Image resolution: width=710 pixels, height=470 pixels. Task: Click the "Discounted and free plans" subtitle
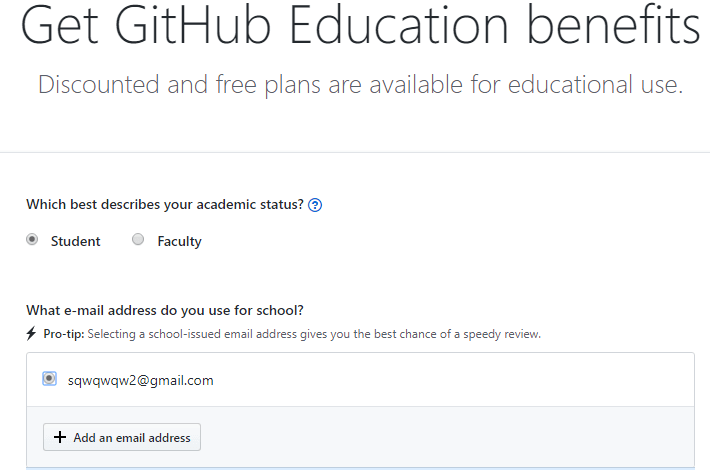[360, 85]
